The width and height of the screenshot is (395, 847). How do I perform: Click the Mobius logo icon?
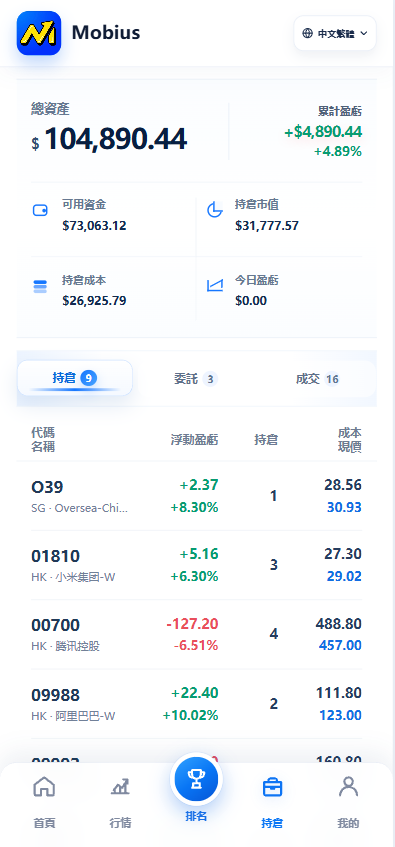tap(39, 33)
